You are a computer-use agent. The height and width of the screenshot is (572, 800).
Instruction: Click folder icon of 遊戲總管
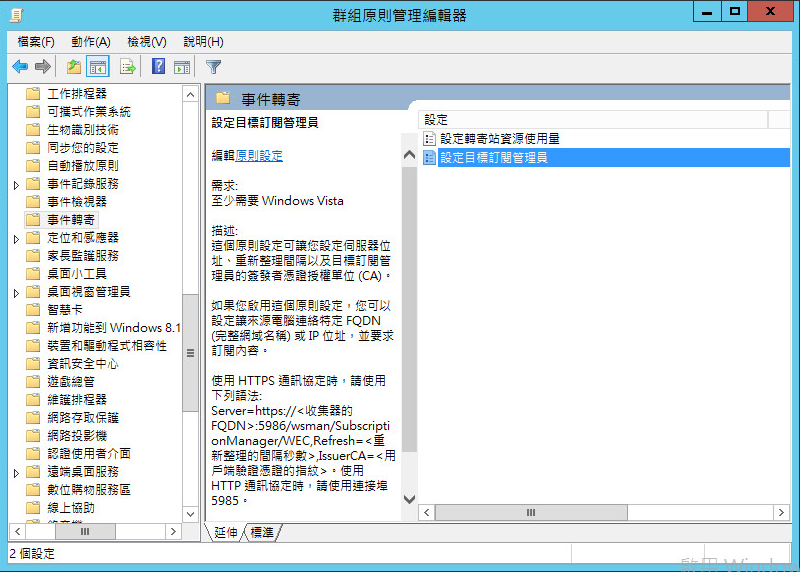coord(33,382)
